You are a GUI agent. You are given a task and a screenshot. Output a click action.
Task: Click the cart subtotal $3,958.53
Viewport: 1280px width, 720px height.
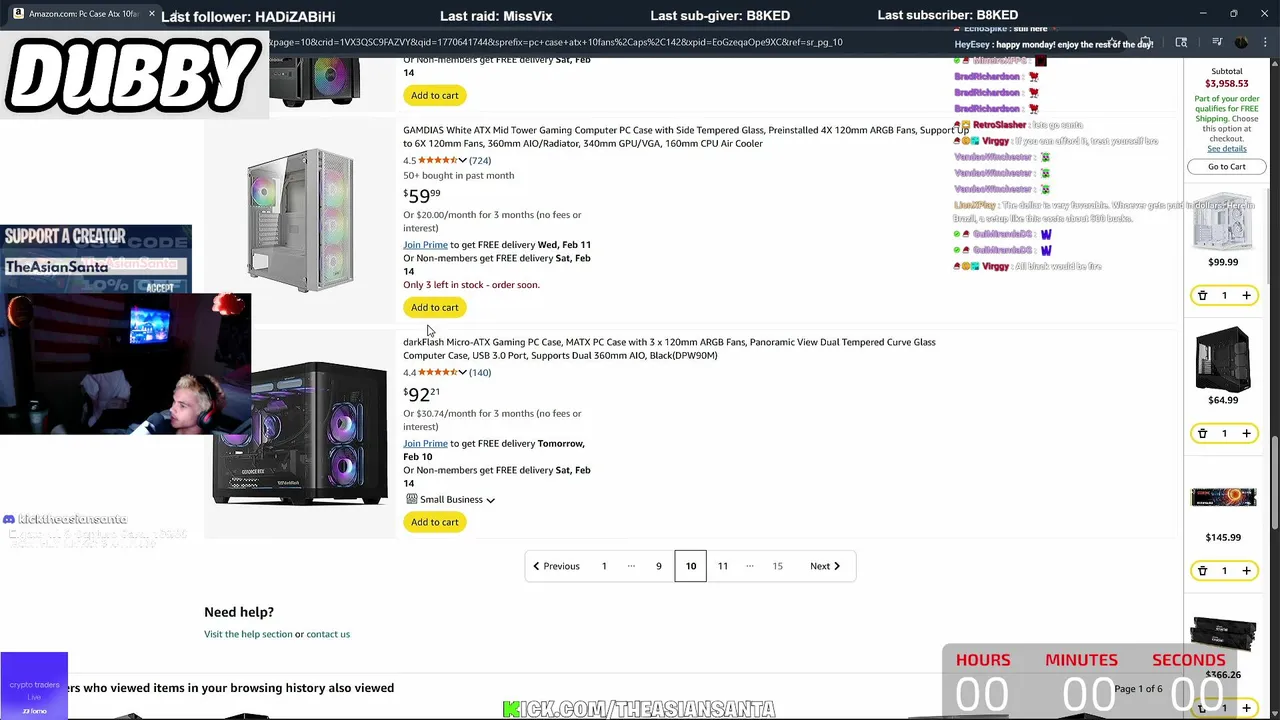pos(1226,84)
